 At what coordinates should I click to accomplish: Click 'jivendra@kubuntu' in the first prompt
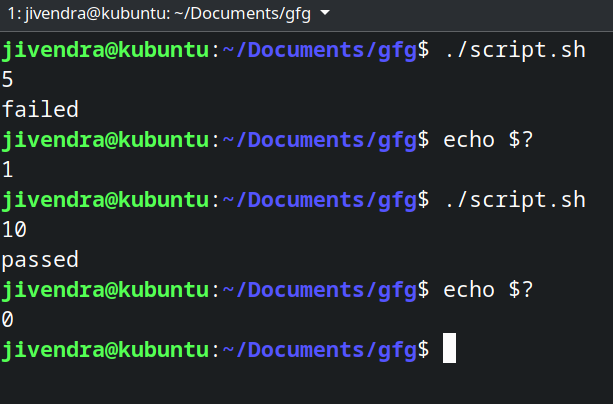[x=105, y=49]
